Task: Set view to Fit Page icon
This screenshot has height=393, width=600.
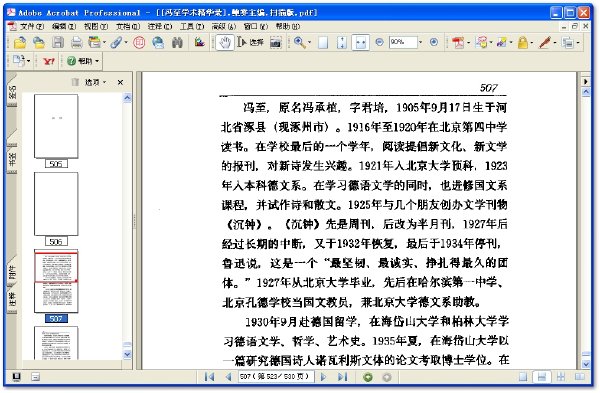Action: (342, 42)
